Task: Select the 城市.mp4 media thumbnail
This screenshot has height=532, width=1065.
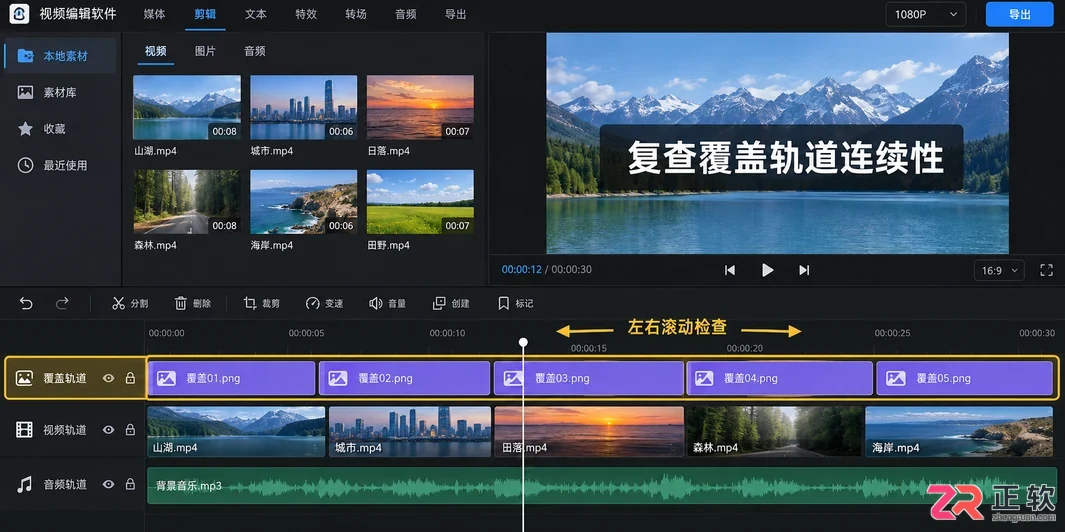Action: [304, 107]
